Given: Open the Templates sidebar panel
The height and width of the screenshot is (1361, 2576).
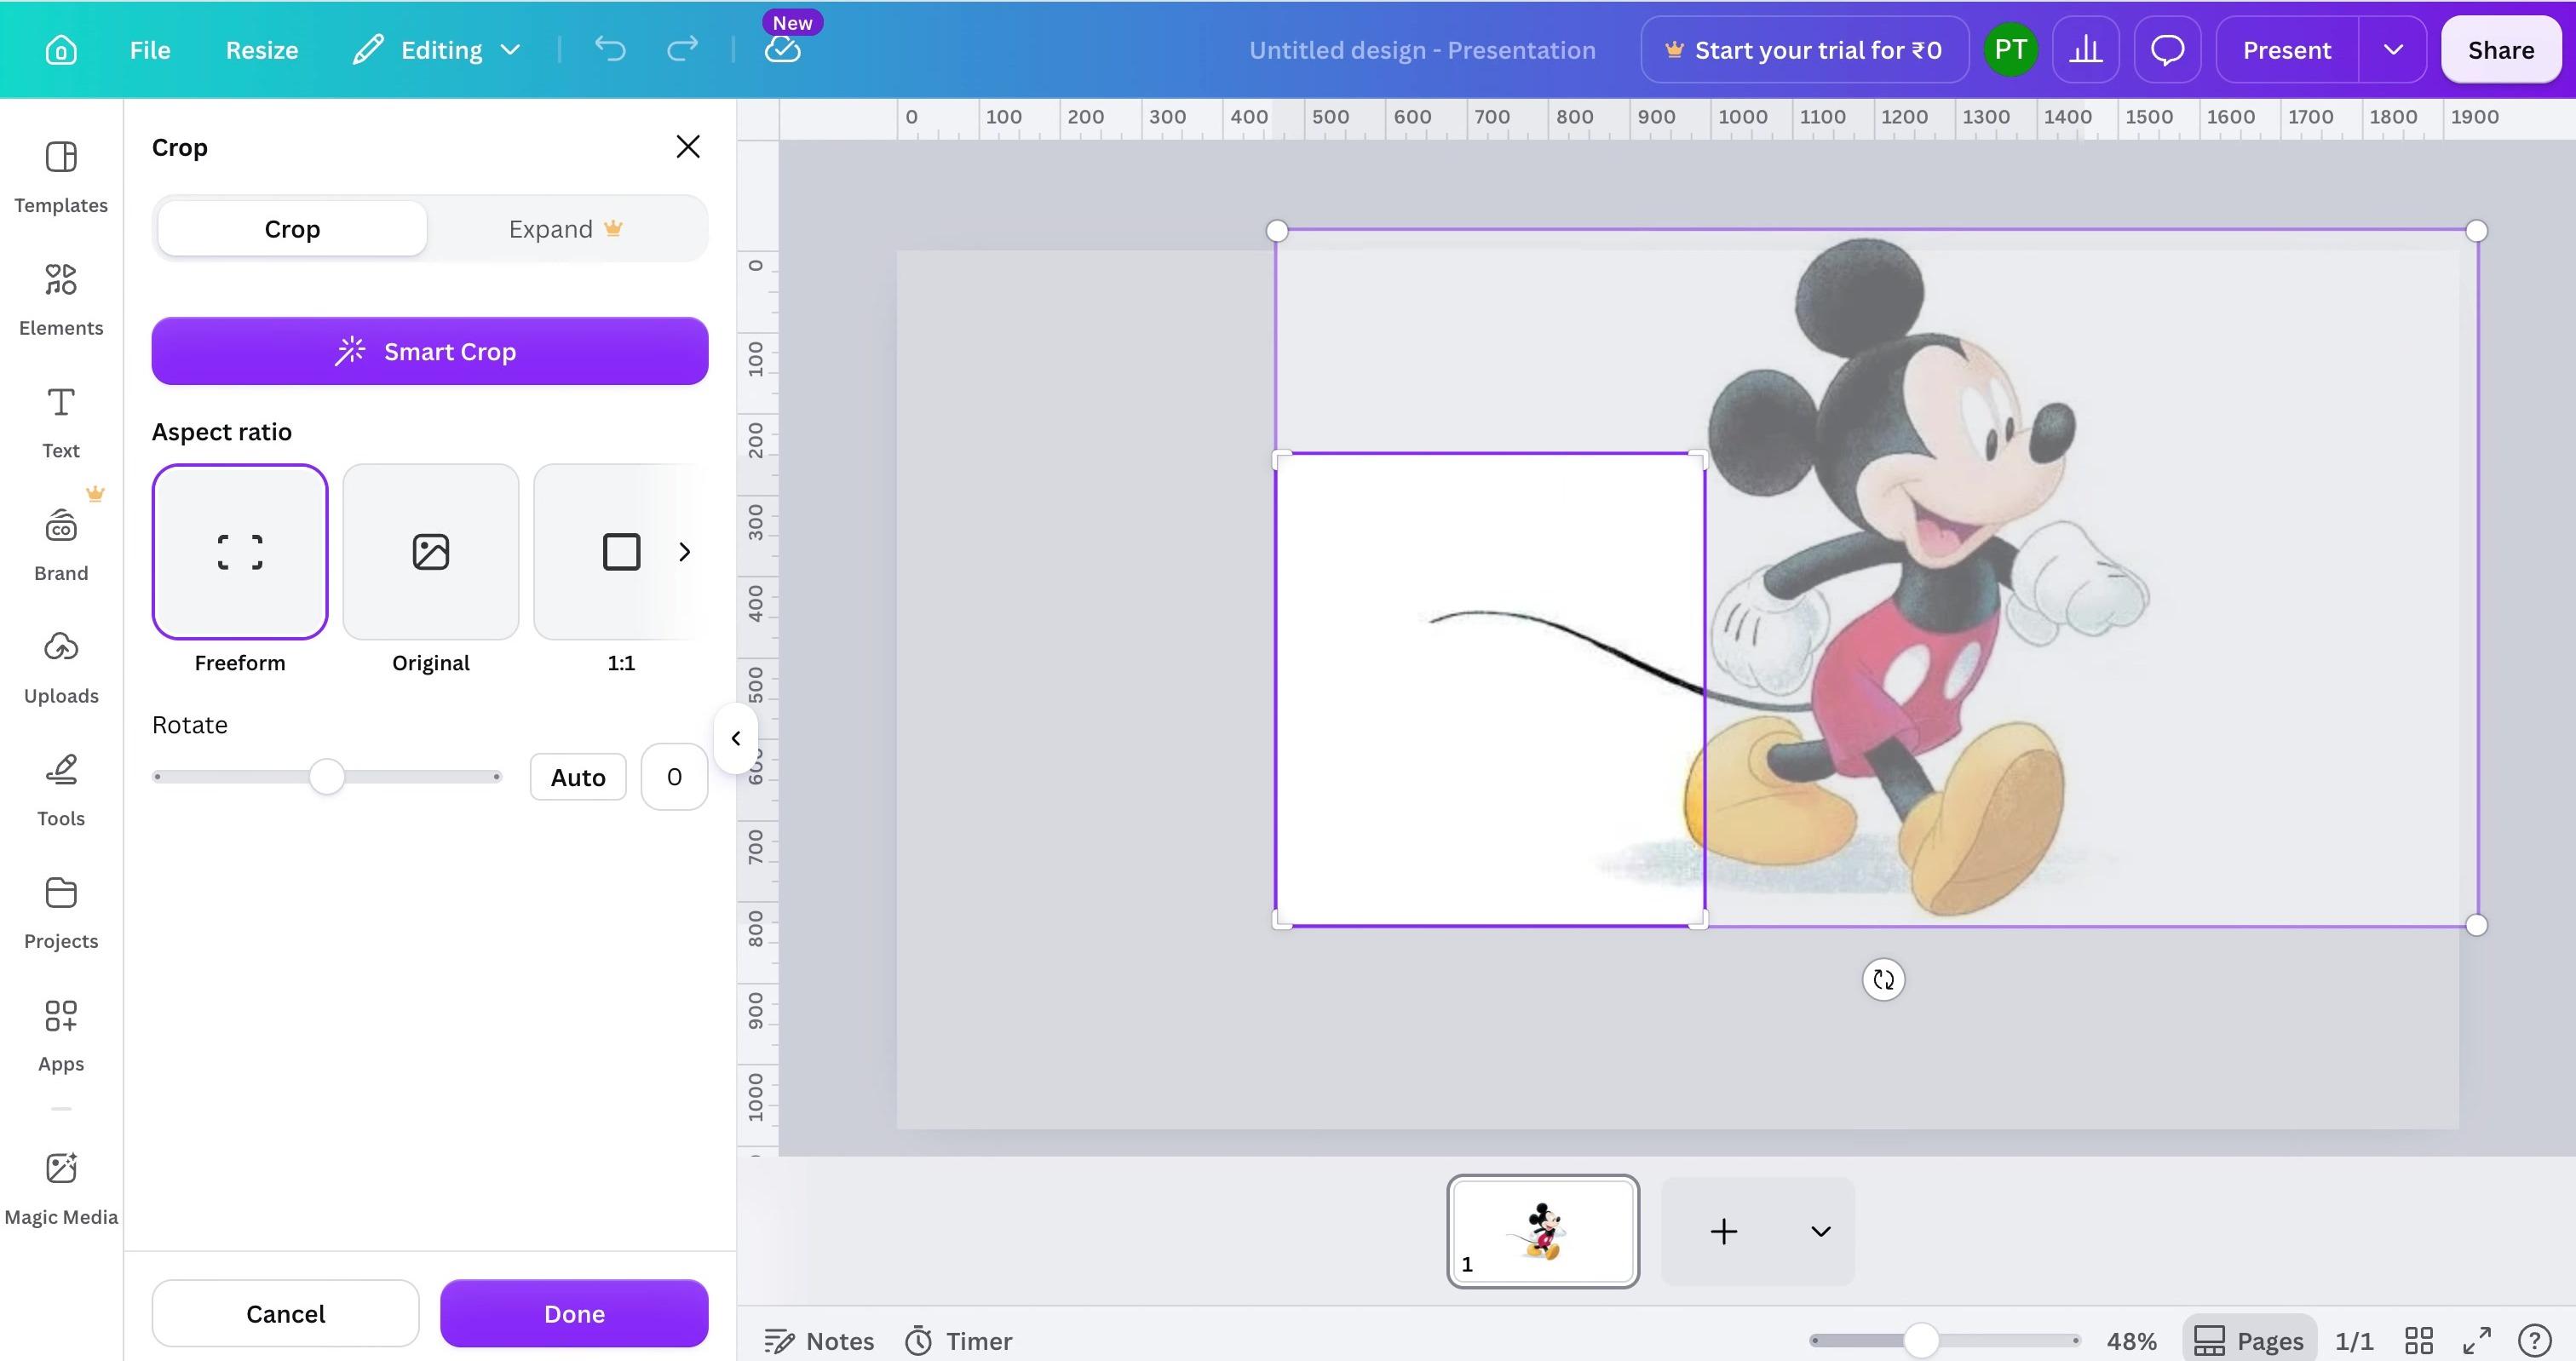Looking at the screenshot, I should (61, 177).
